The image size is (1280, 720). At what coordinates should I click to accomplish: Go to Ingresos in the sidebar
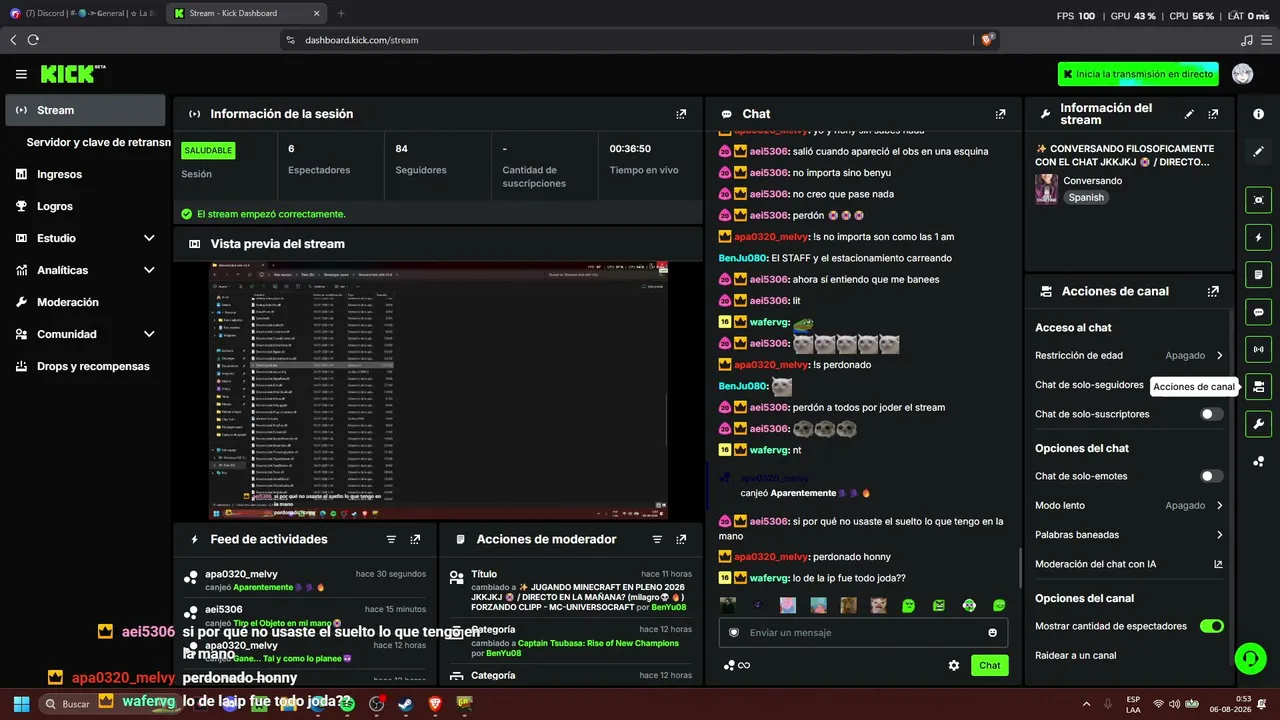click(84, 174)
